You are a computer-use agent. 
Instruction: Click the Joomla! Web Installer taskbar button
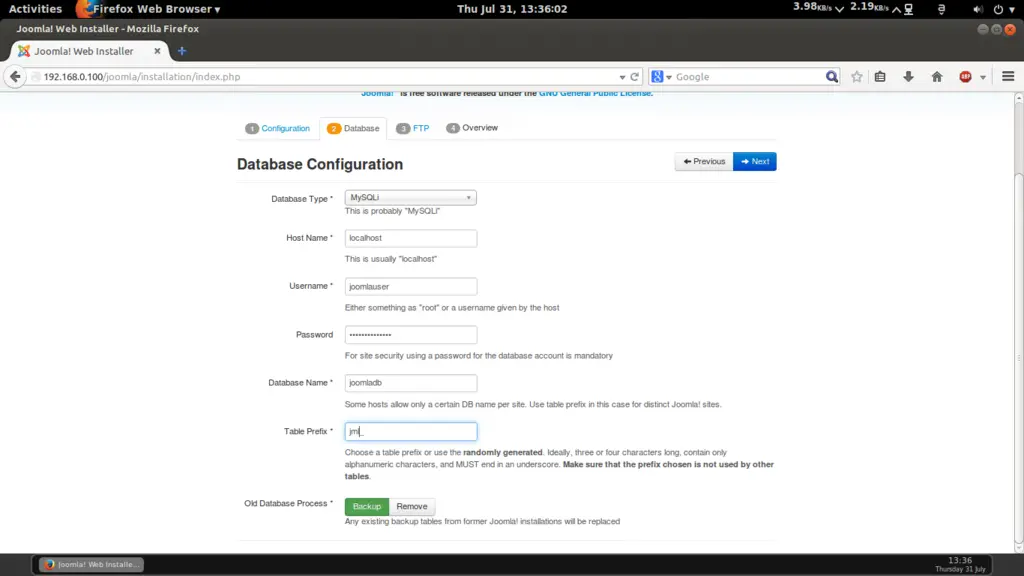point(91,565)
